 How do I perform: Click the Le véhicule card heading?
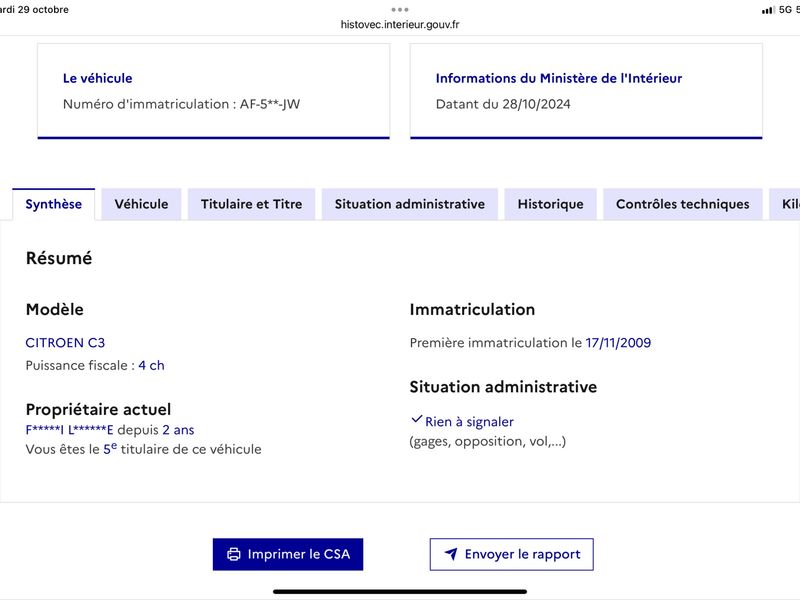coord(97,78)
